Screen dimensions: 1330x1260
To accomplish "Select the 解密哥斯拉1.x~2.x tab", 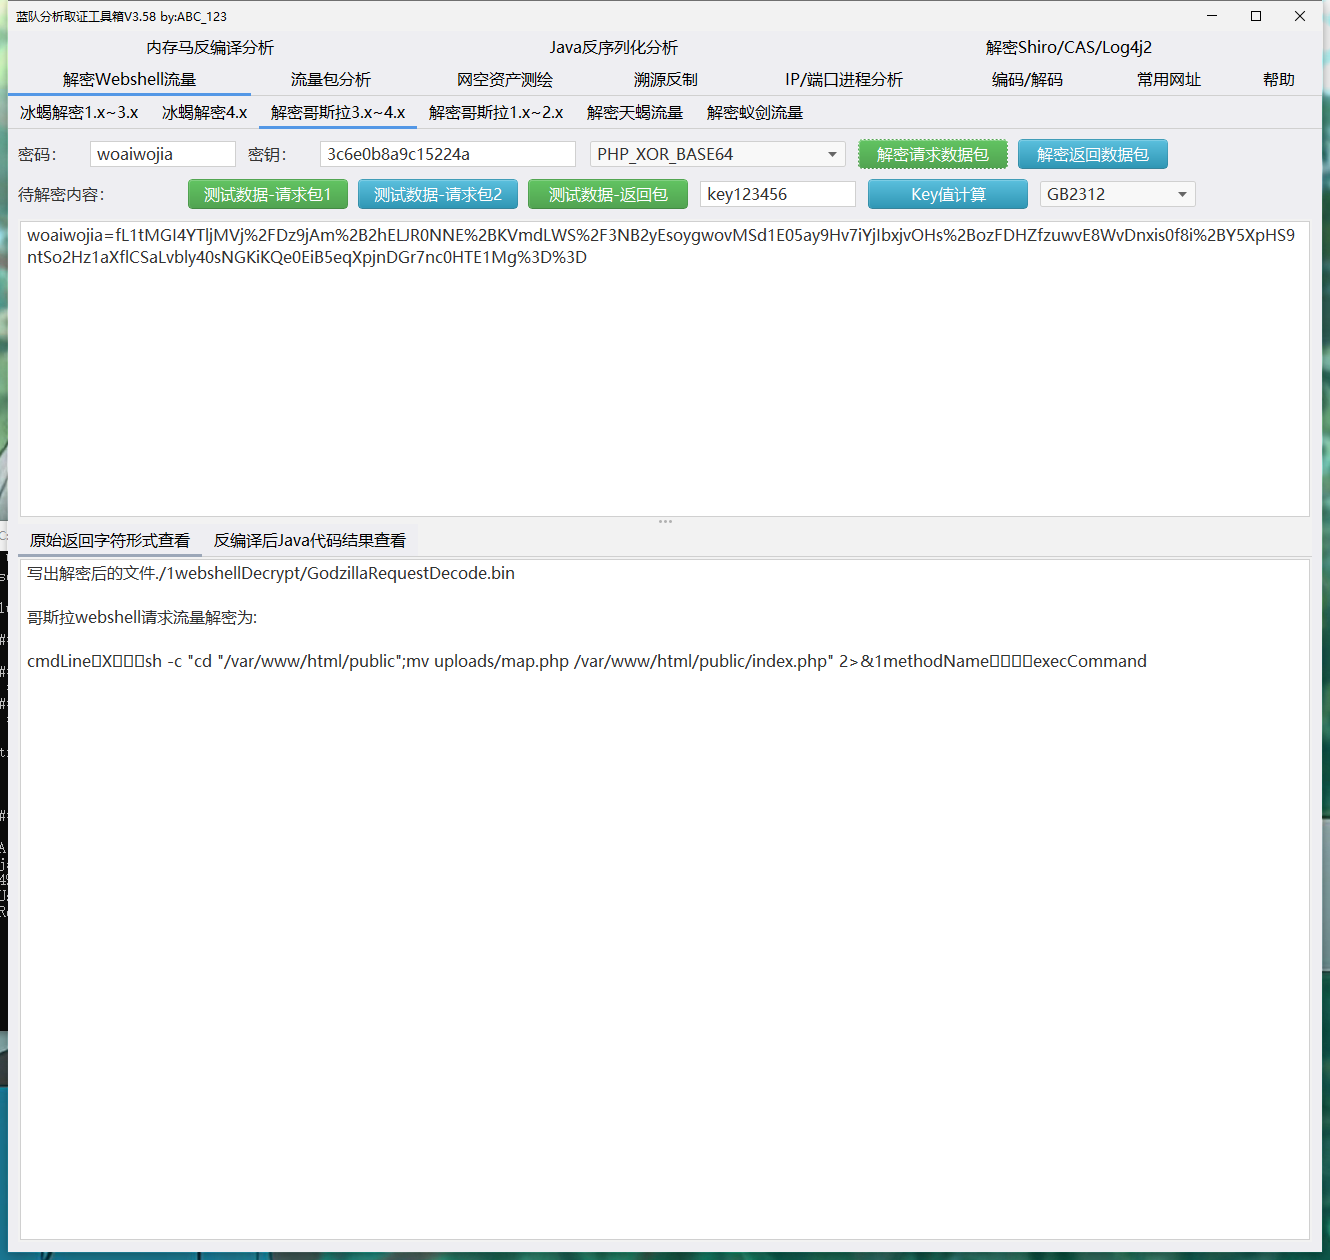I will pos(496,113).
